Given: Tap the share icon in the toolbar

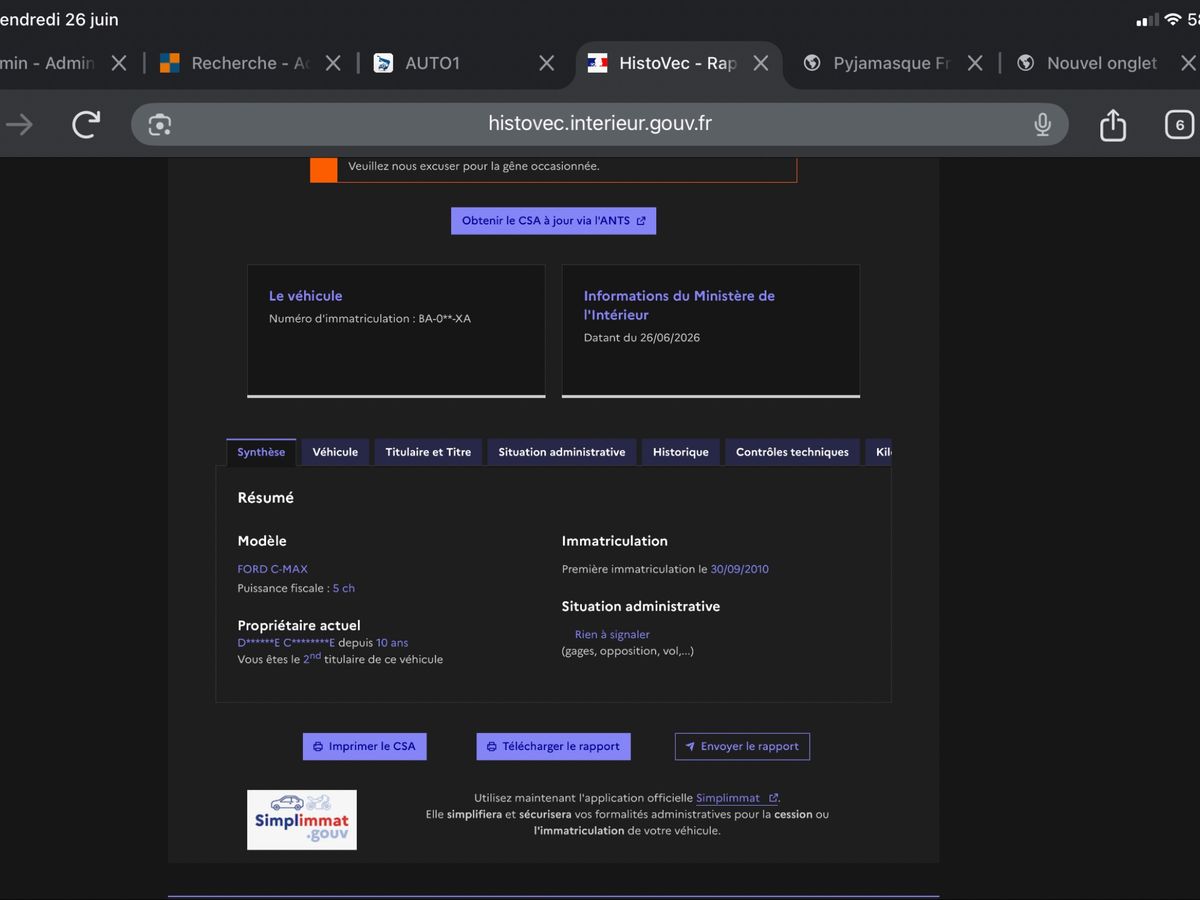Looking at the screenshot, I should click(1112, 124).
